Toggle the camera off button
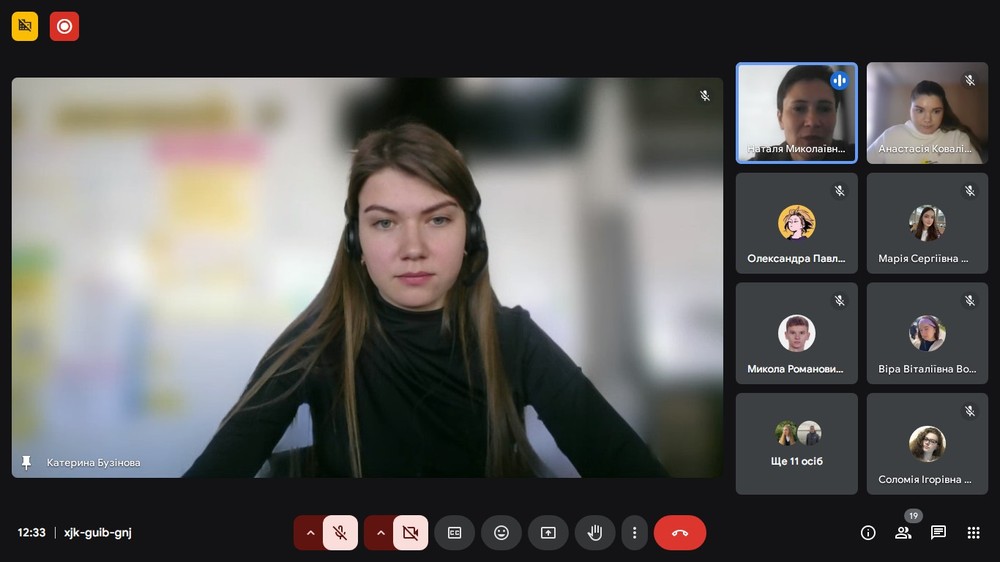Viewport: 1000px width, 562px height. click(410, 533)
